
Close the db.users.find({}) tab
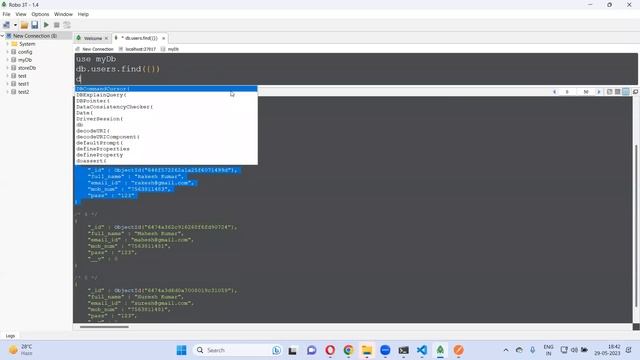[164, 38]
